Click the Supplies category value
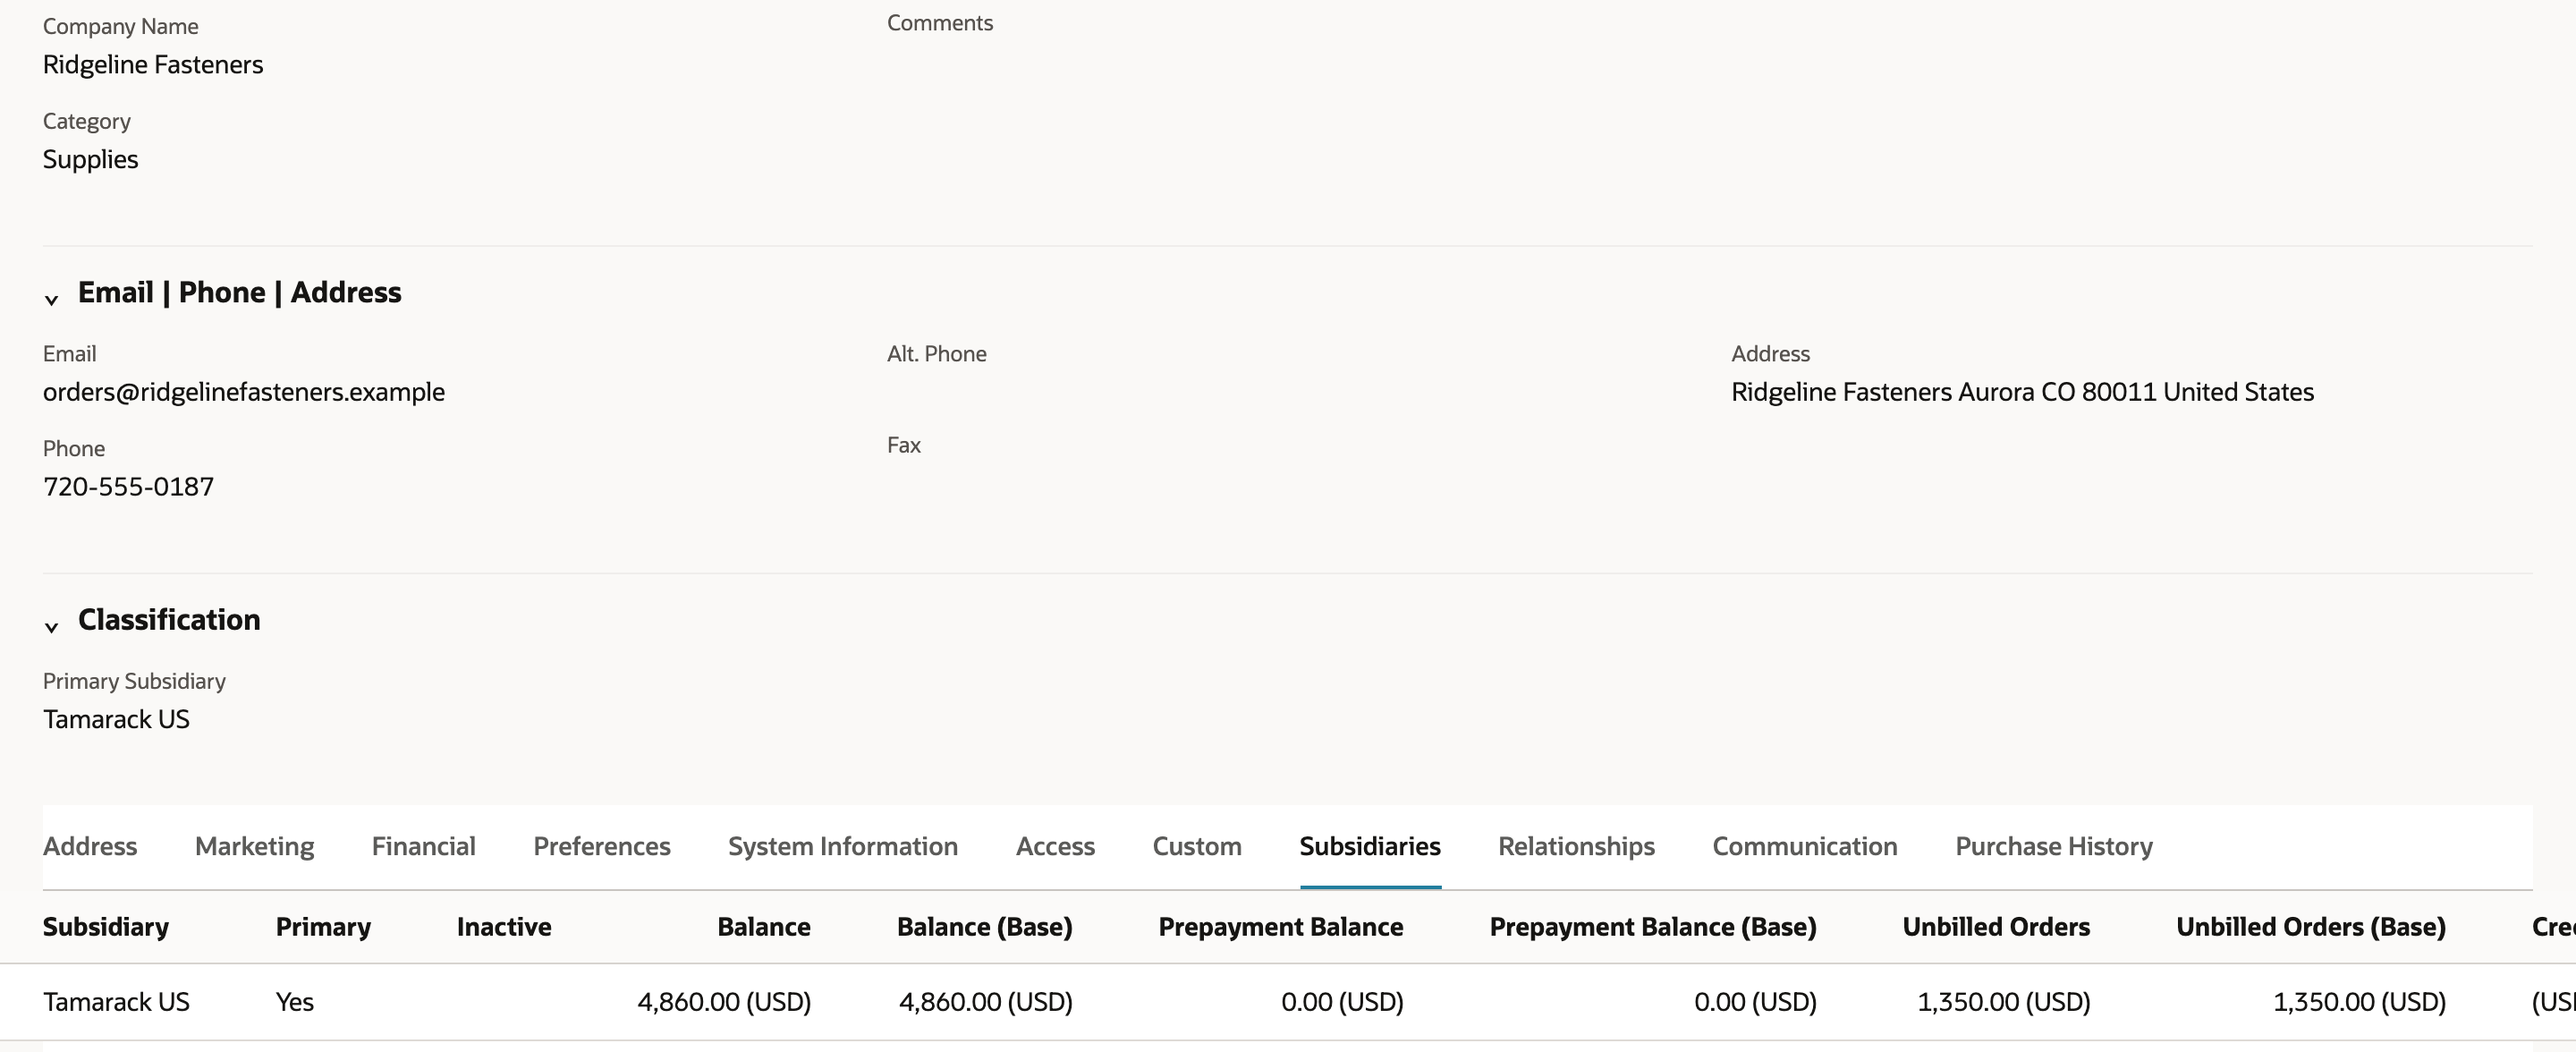Screen dimensions: 2576x1052 pyautogui.click(x=90, y=160)
